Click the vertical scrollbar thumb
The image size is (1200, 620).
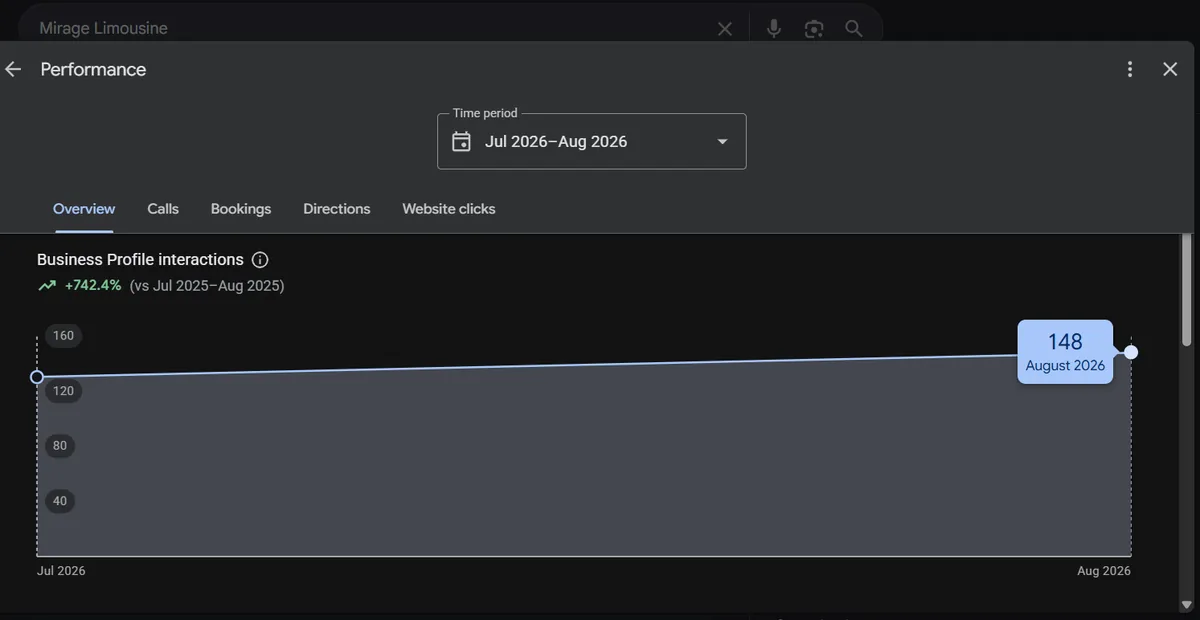(1187, 290)
